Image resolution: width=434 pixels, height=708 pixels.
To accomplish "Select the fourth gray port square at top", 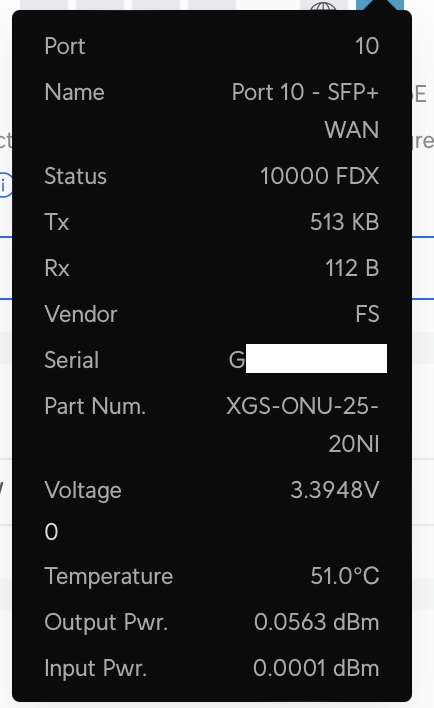I will pyautogui.click(x=212, y=5).
